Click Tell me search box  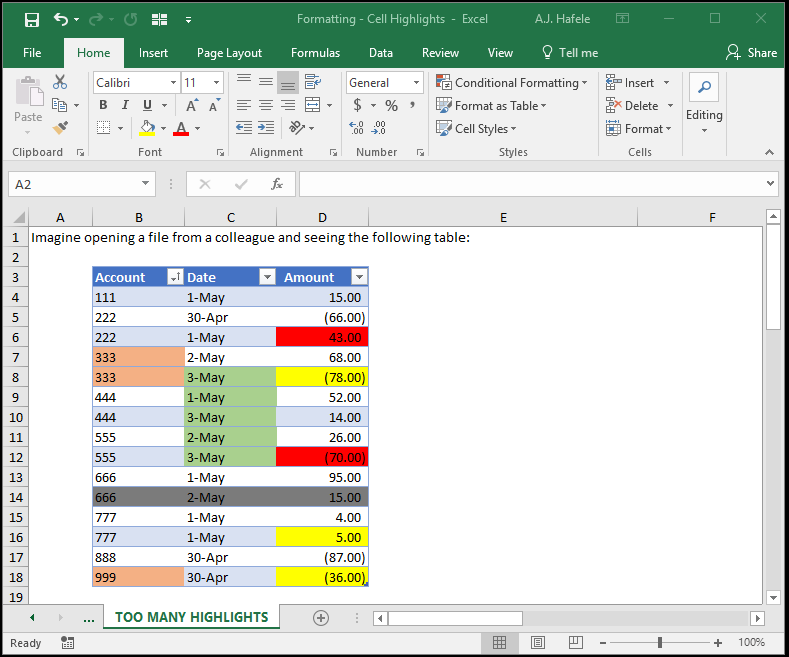[x=570, y=53]
